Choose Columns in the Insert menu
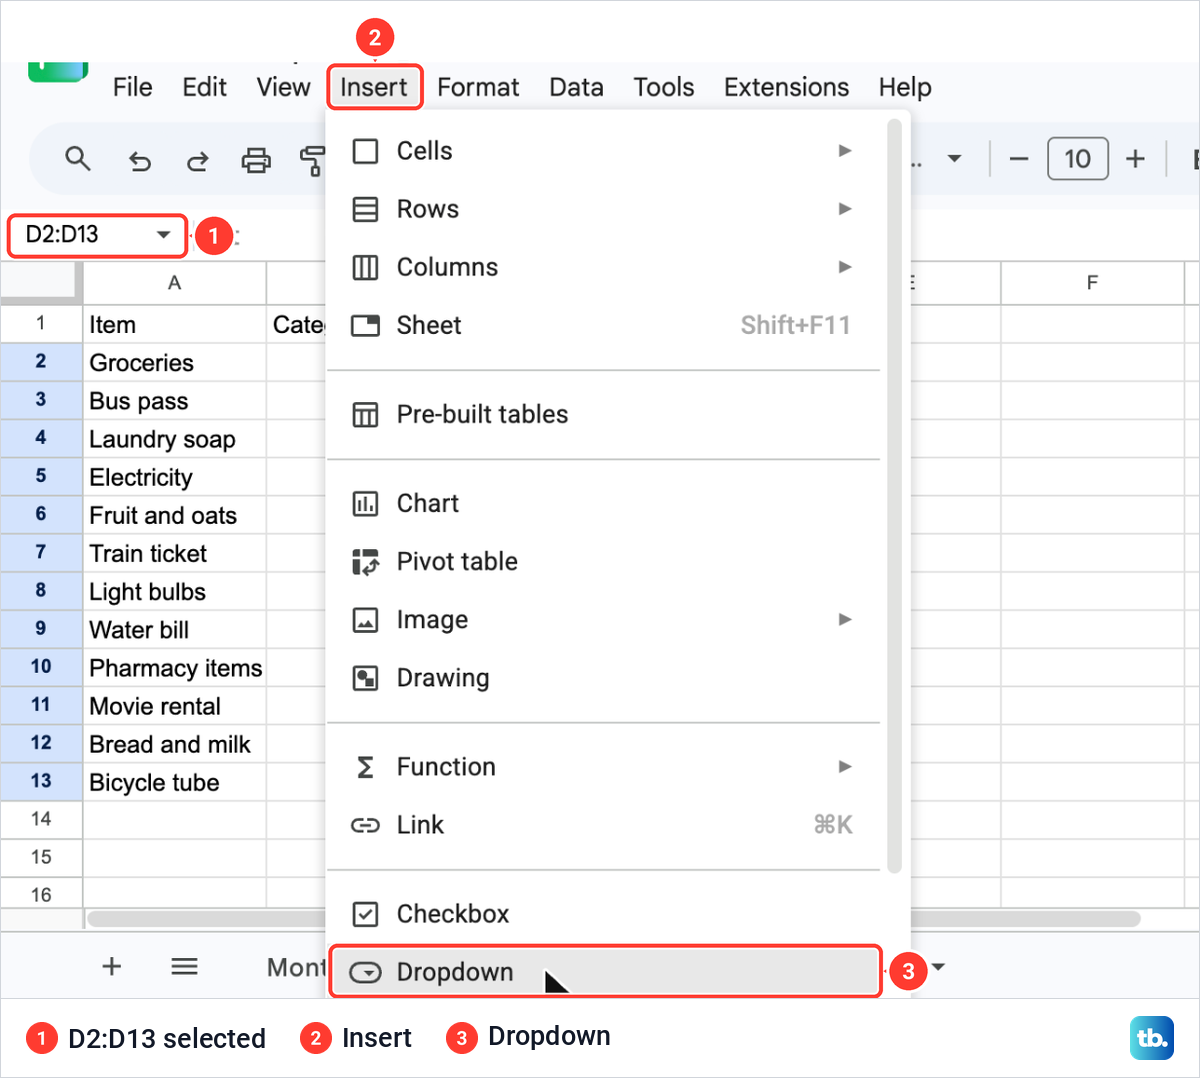Screen dimensions: 1200x1078 click(604, 267)
